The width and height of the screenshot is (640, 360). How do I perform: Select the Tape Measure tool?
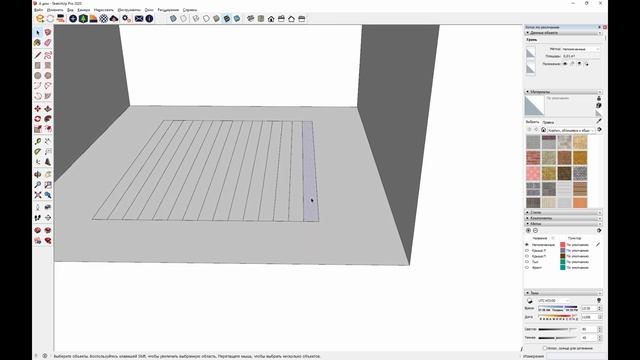[38, 141]
